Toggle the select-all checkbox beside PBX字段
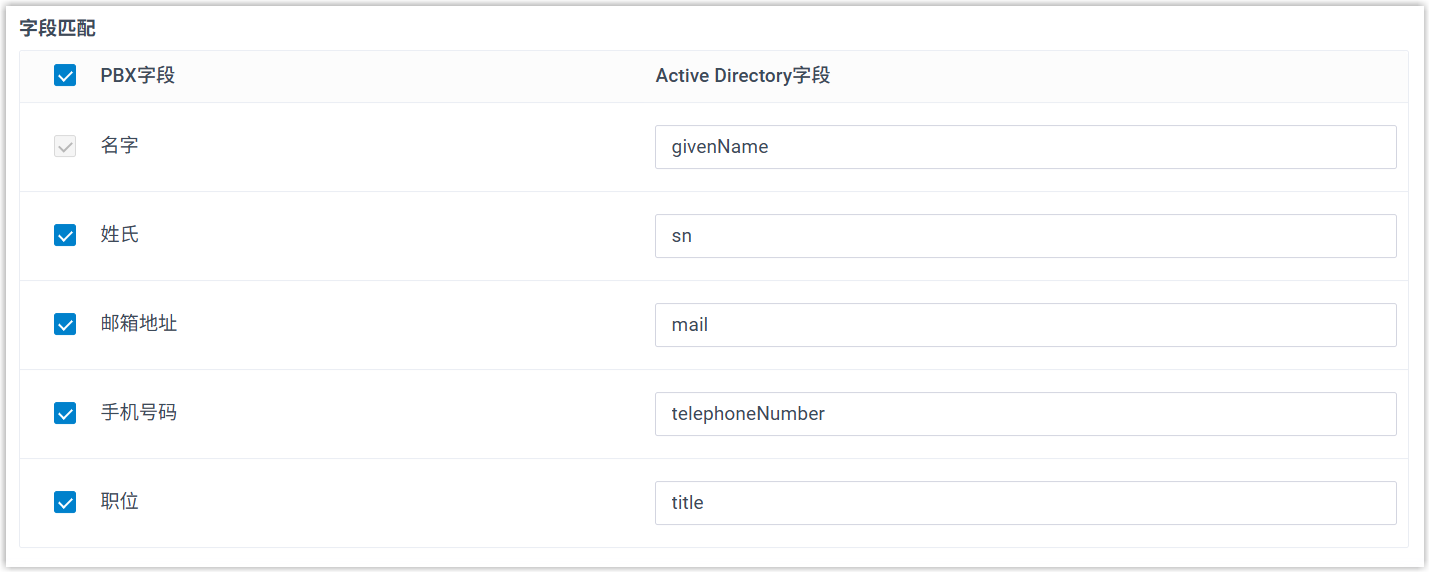The width and height of the screenshot is (1430, 573). click(x=65, y=76)
